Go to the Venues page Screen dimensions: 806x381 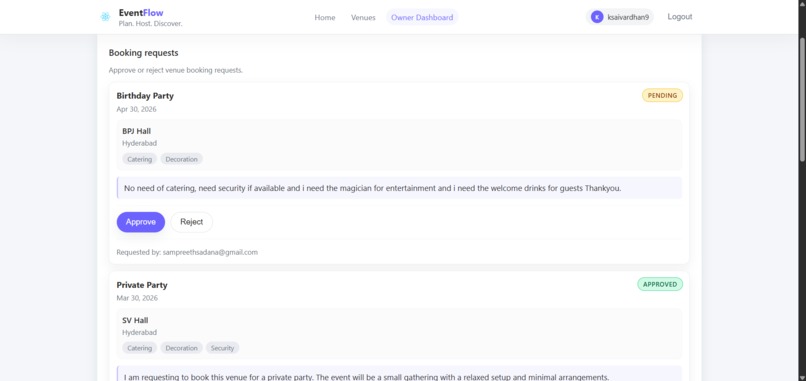363,17
